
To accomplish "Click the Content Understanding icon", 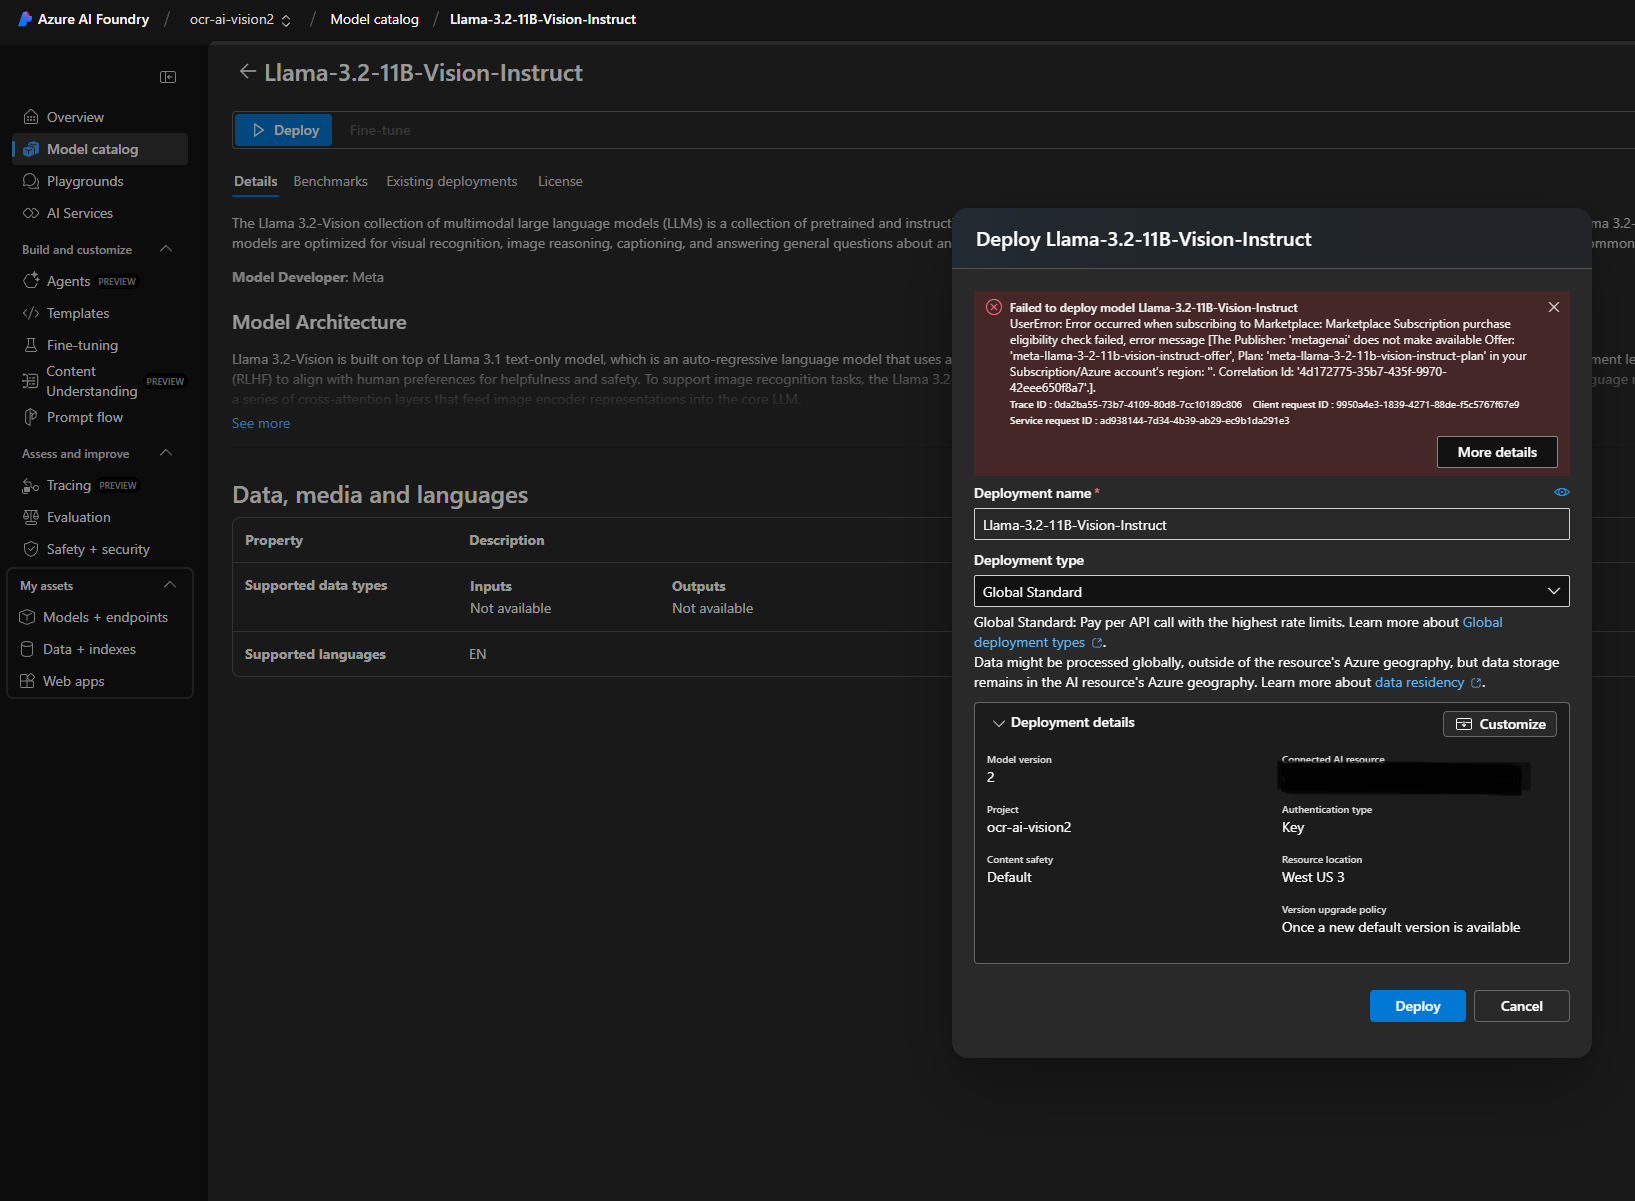I will [x=30, y=381].
